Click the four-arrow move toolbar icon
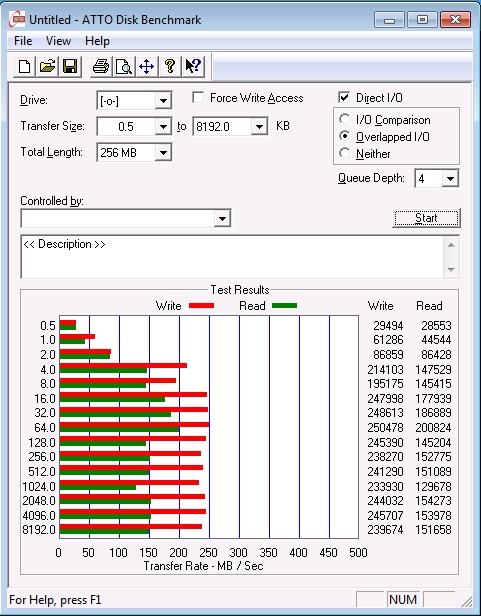481x616 pixels. tap(147, 66)
